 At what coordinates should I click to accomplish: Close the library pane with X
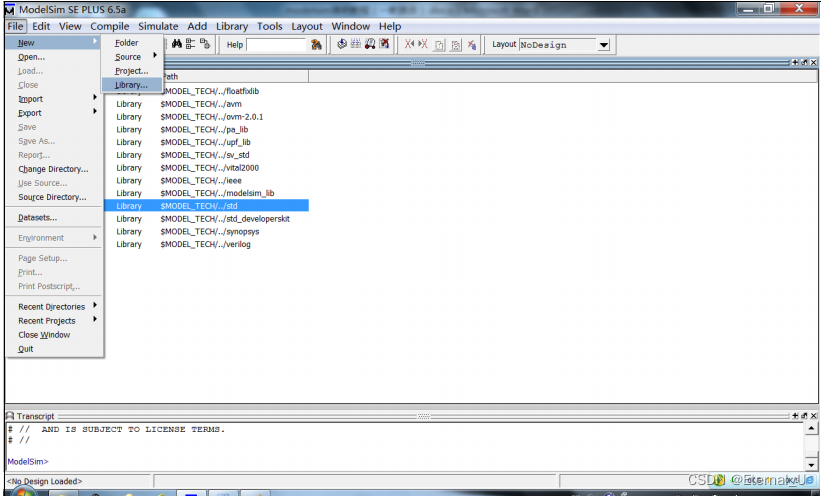click(813, 62)
